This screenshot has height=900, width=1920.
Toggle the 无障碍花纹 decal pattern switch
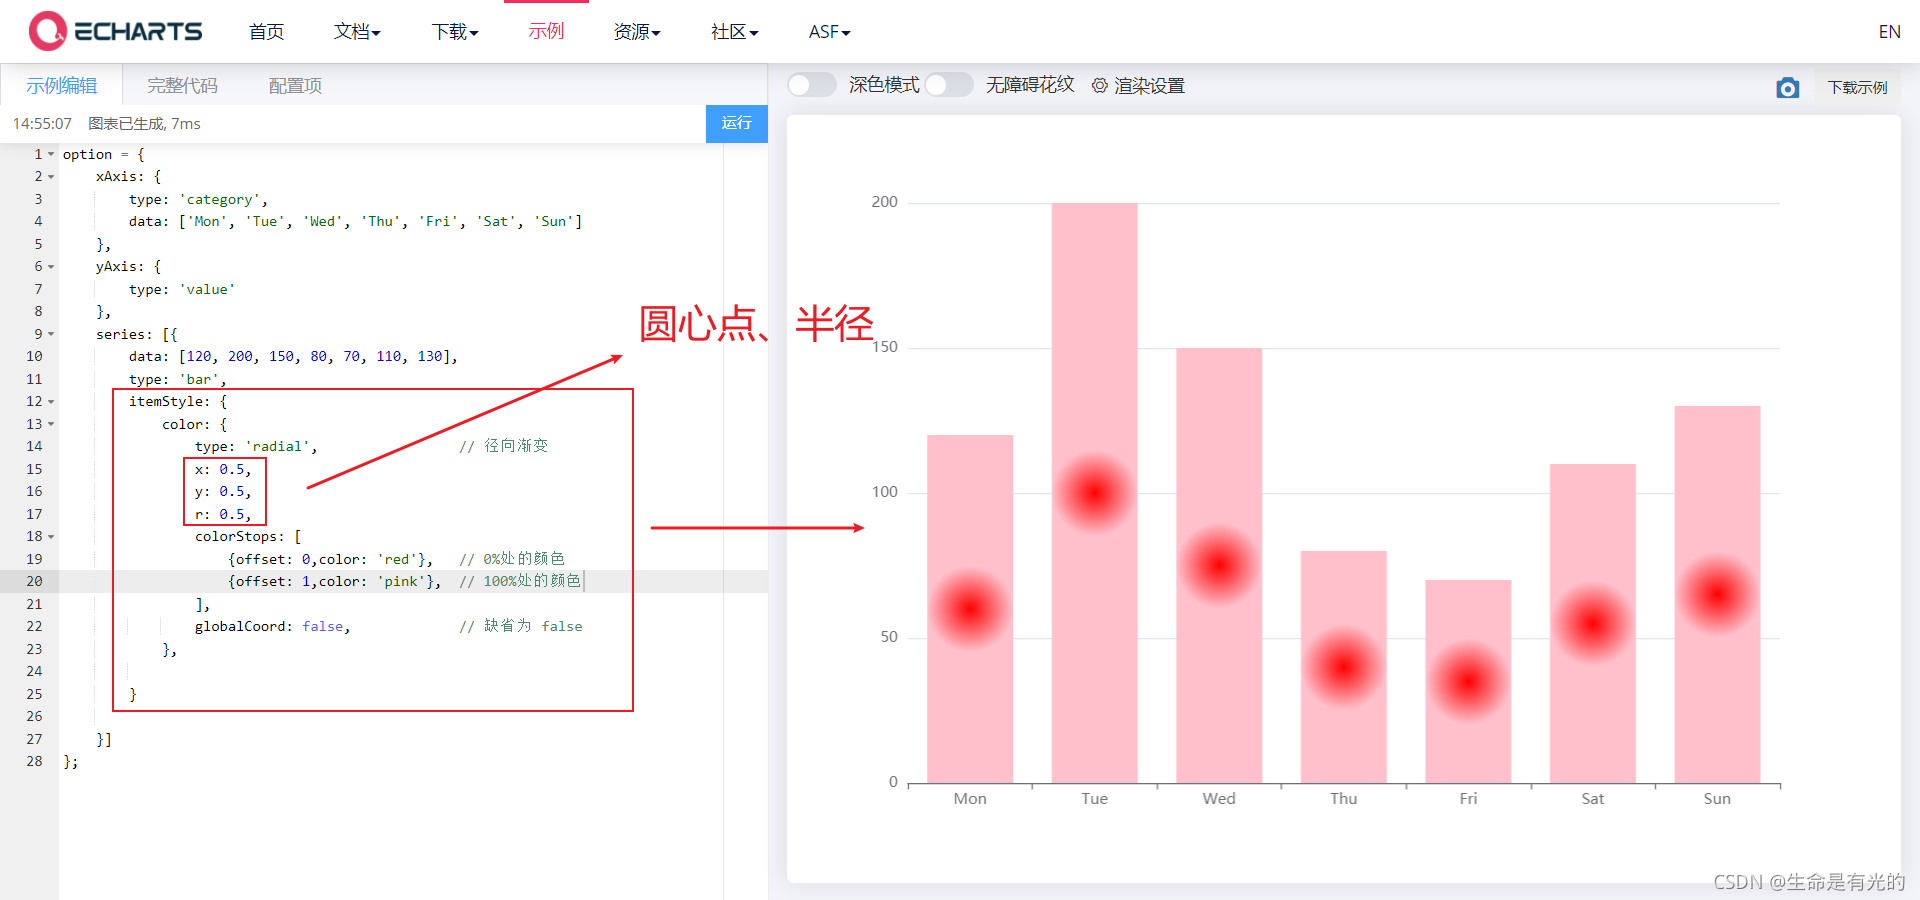tap(948, 85)
